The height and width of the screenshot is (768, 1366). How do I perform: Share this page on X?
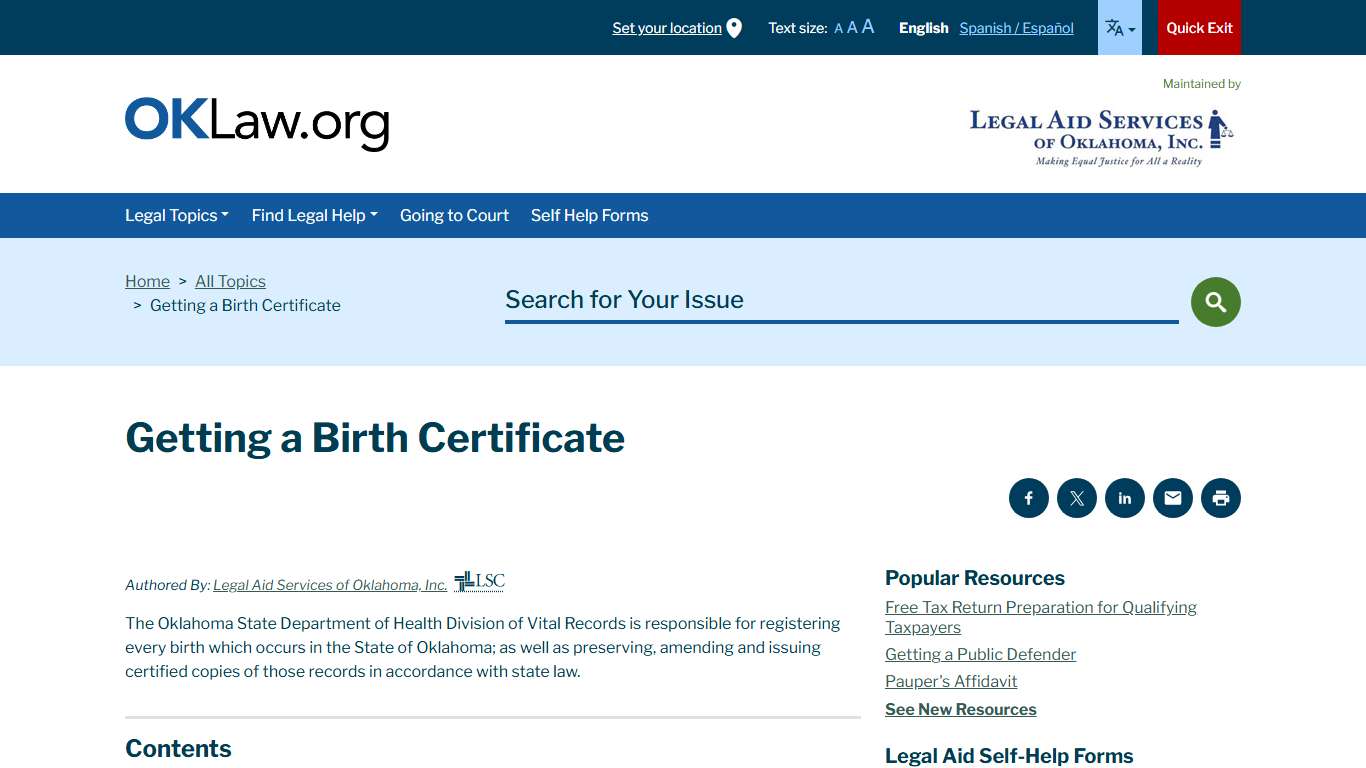tap(1076, 497)
